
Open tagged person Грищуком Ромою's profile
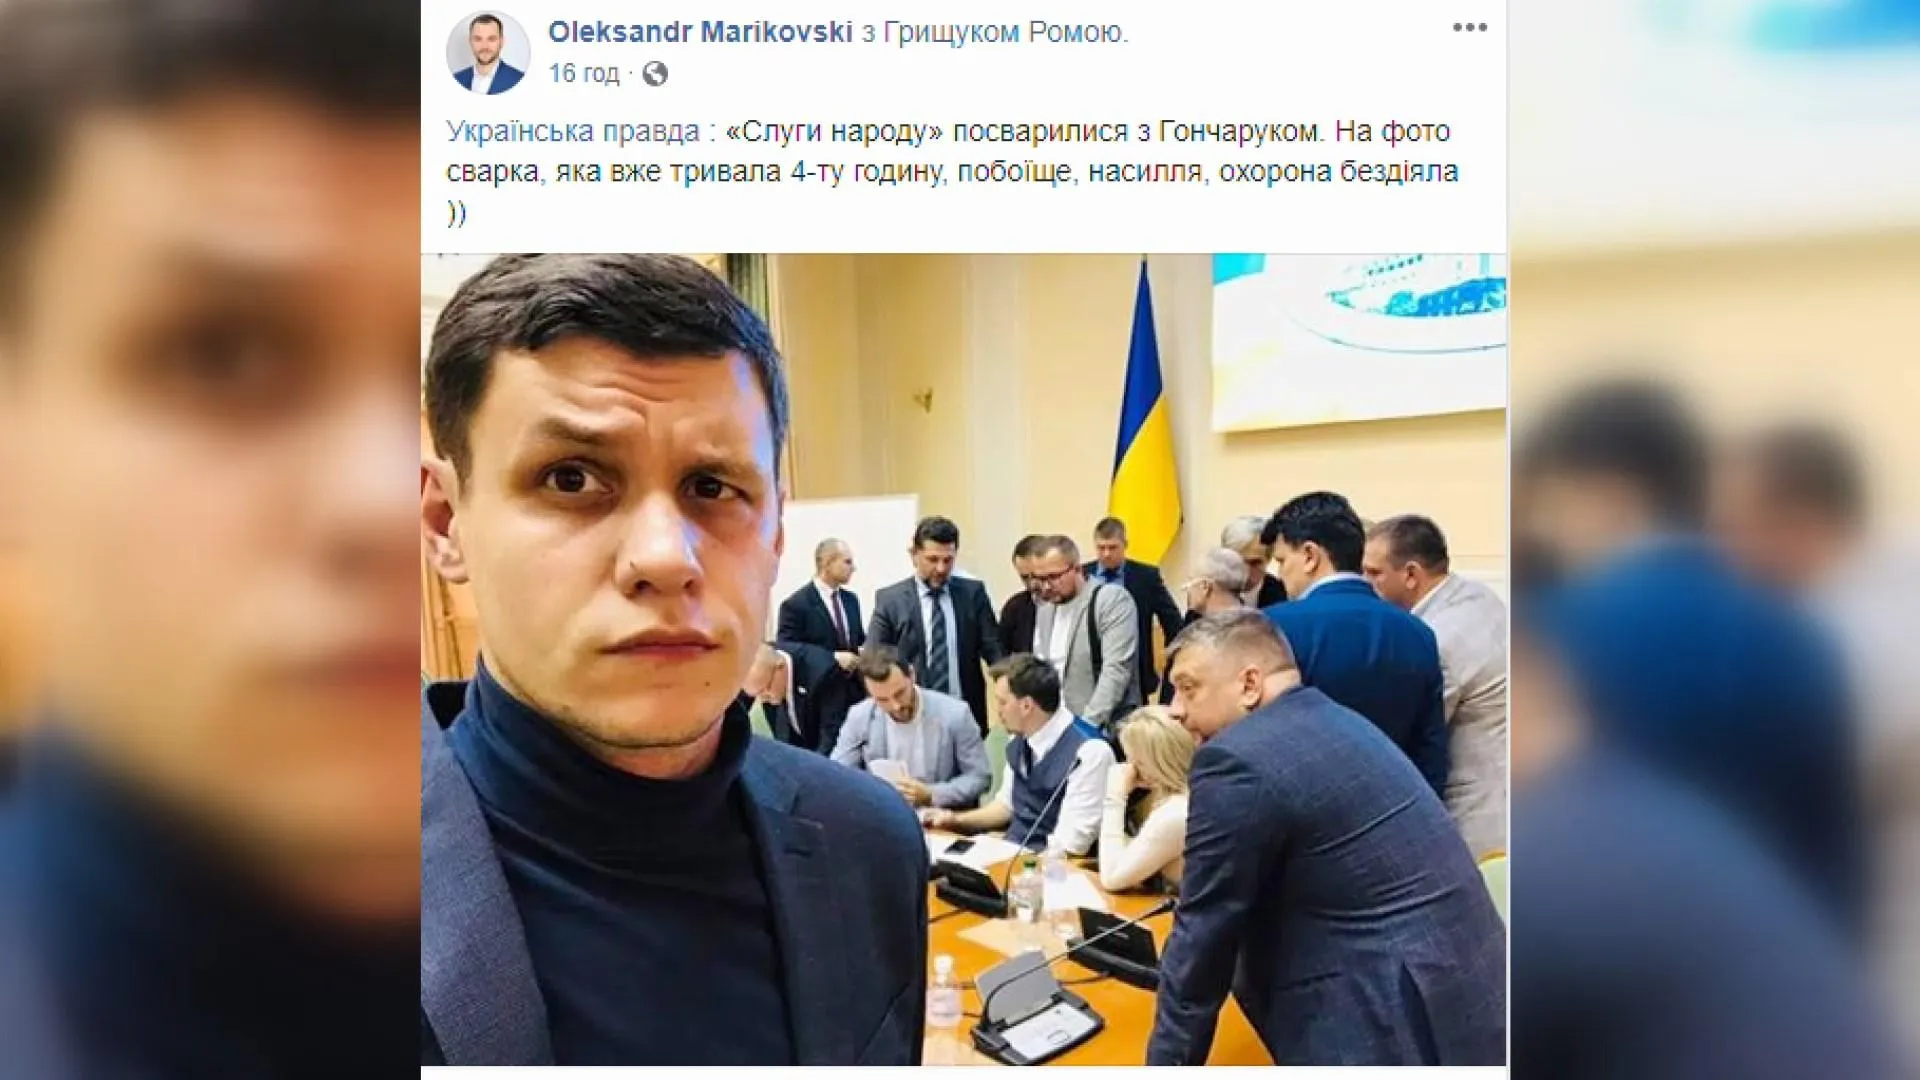(1006, 32)
